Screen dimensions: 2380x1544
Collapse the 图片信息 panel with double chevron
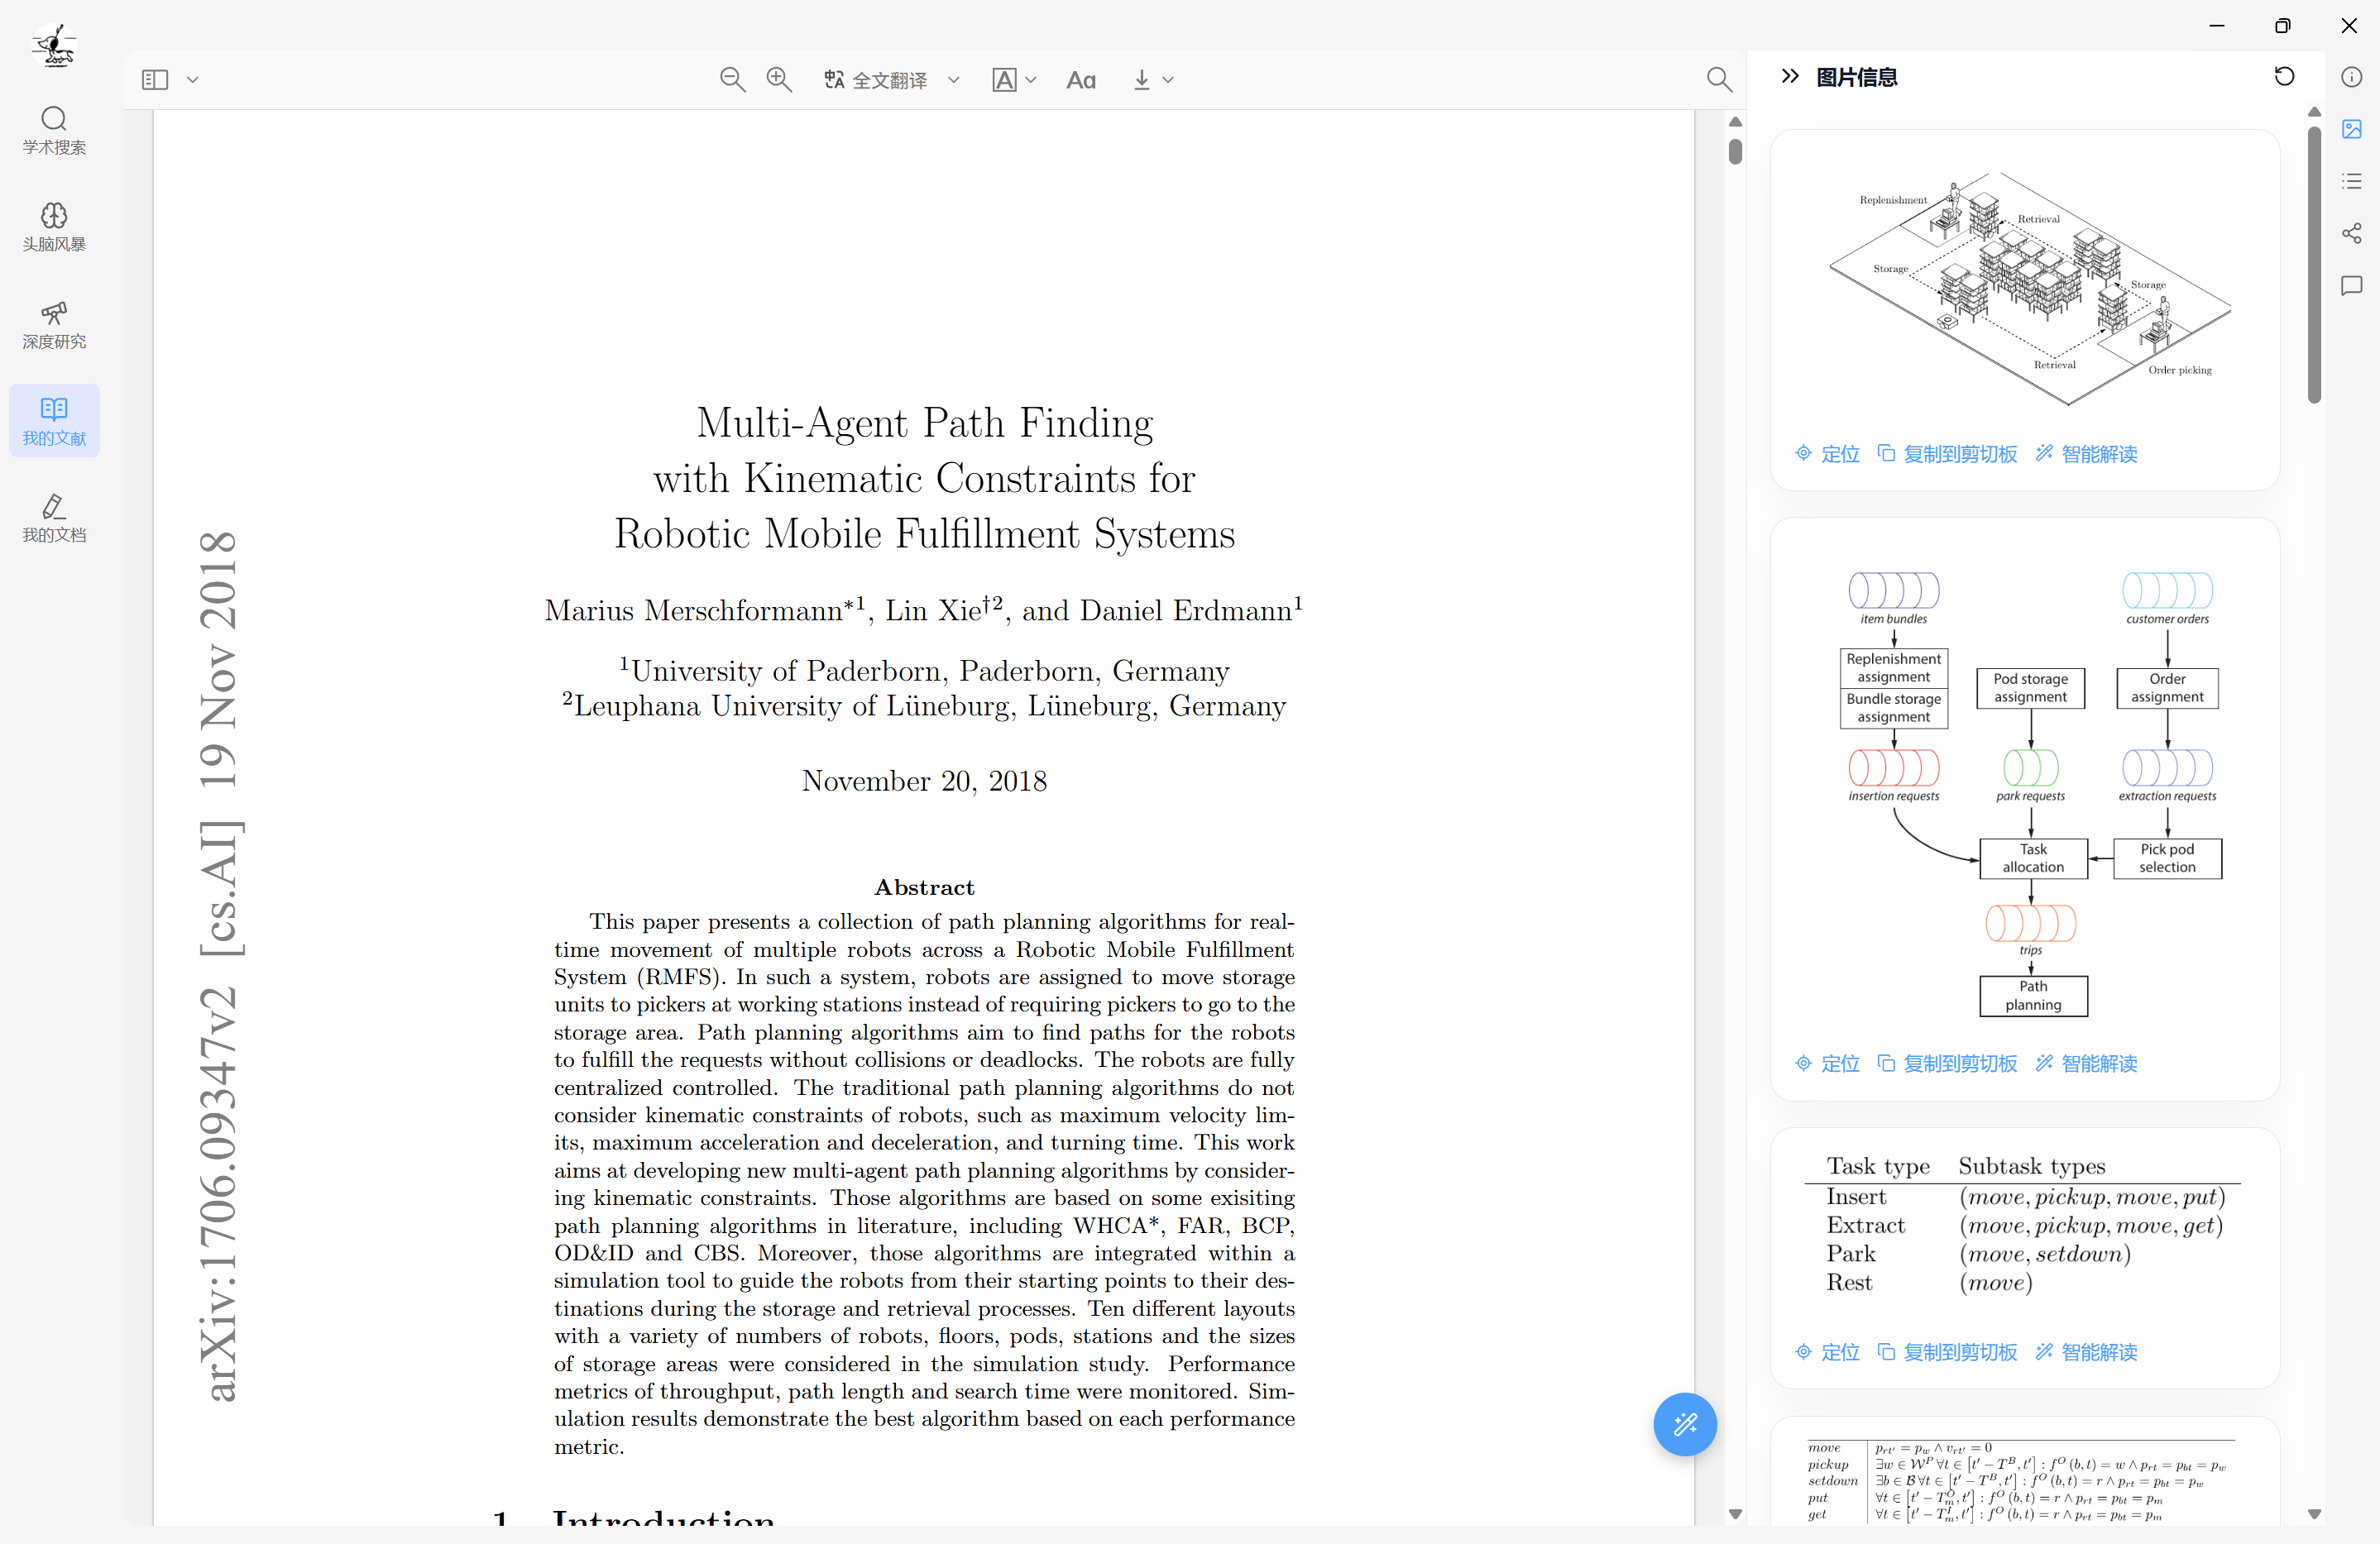1790,77
